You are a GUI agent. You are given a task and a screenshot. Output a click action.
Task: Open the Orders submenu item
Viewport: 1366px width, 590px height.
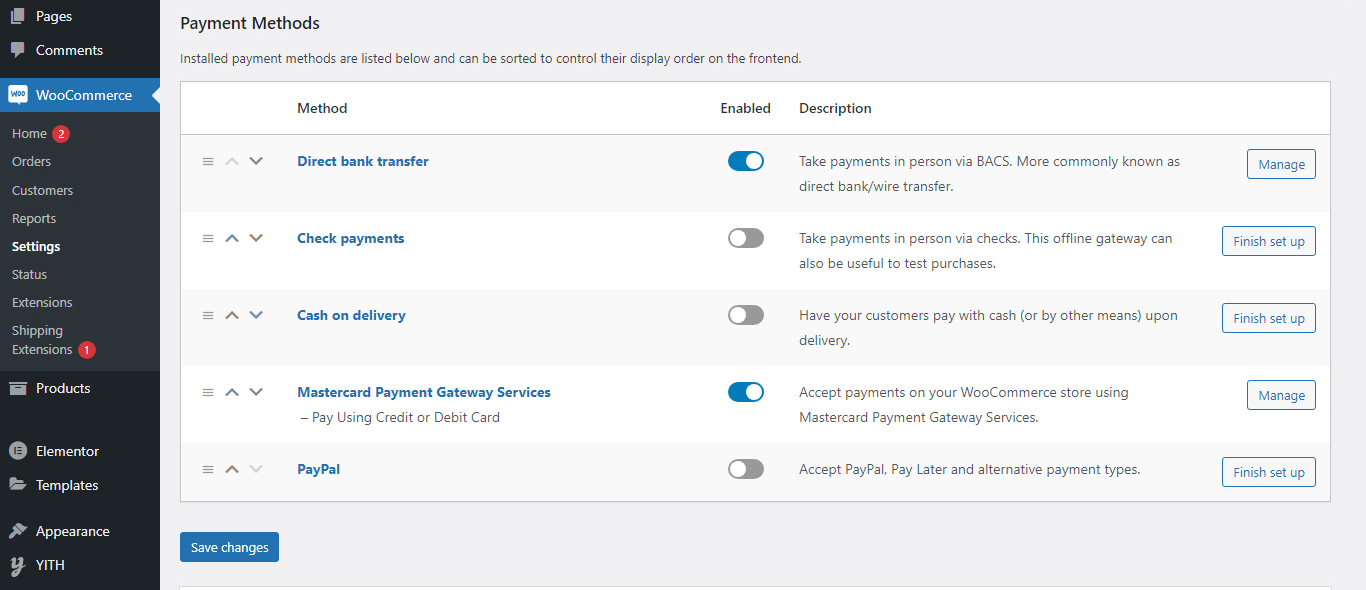tap(31, 161)
